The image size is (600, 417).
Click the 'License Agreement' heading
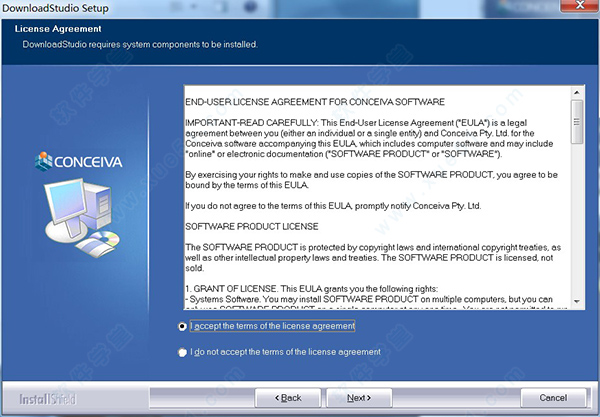pyautogui.click(x=58, y=29)
